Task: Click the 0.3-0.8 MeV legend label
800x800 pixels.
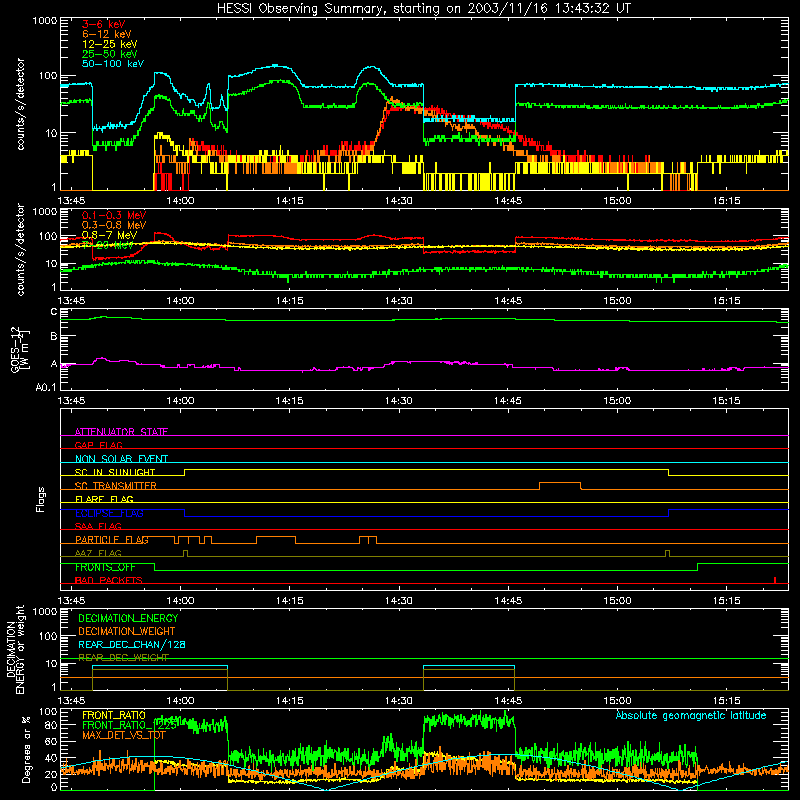Action: (x=114, y=225)
